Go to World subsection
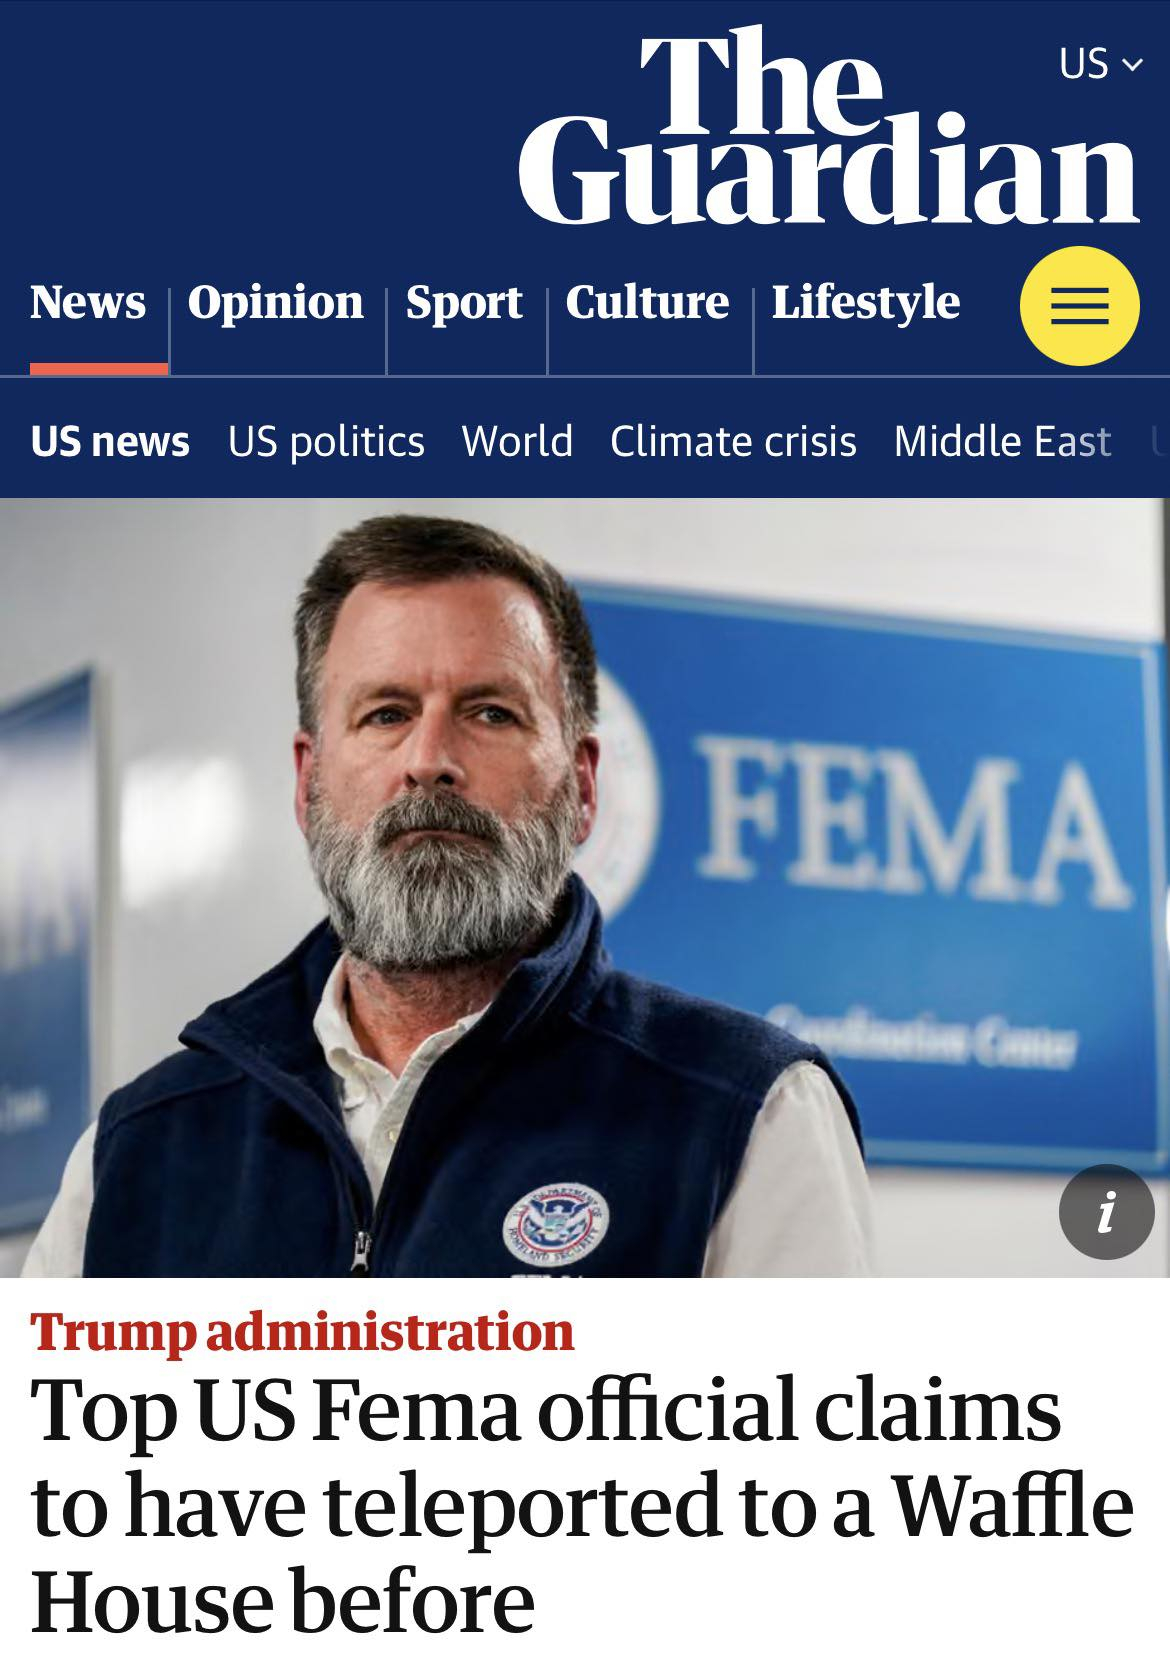Viewport: 1170px width, 1667px height. click(x=517, y=441)
